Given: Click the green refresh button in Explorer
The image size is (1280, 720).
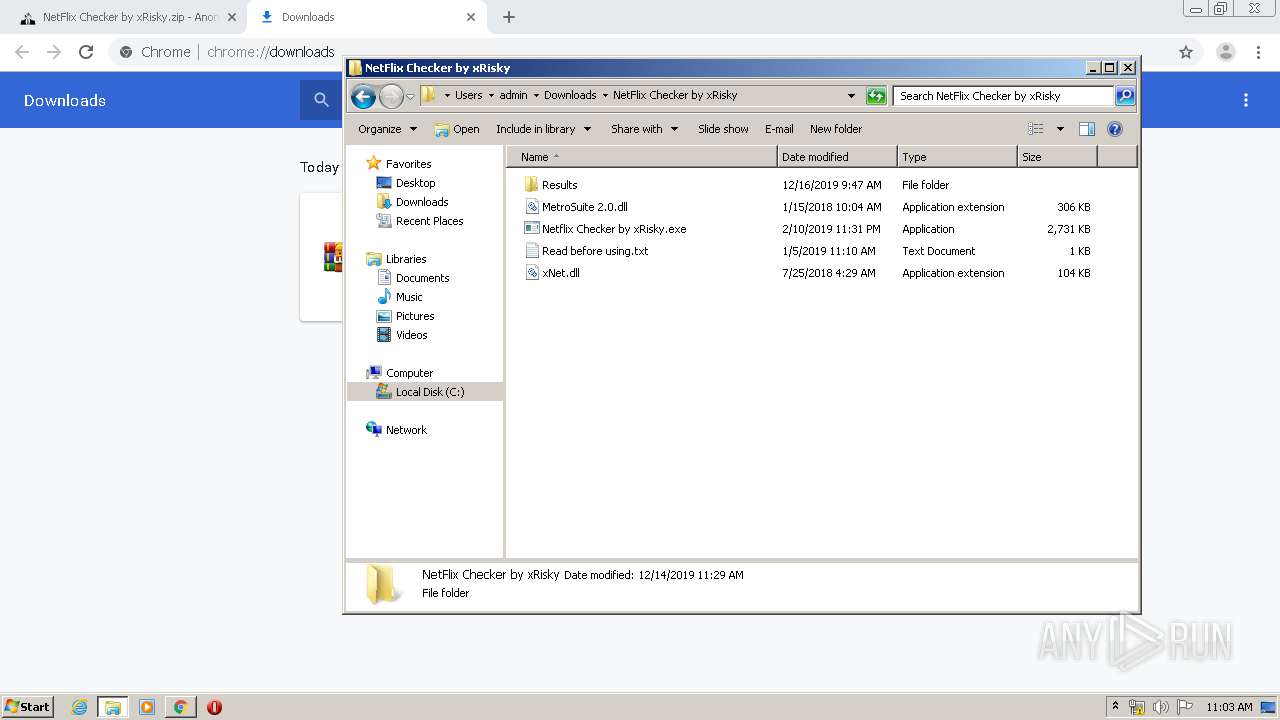Looking at the screenshot, I should coord(876,96).
